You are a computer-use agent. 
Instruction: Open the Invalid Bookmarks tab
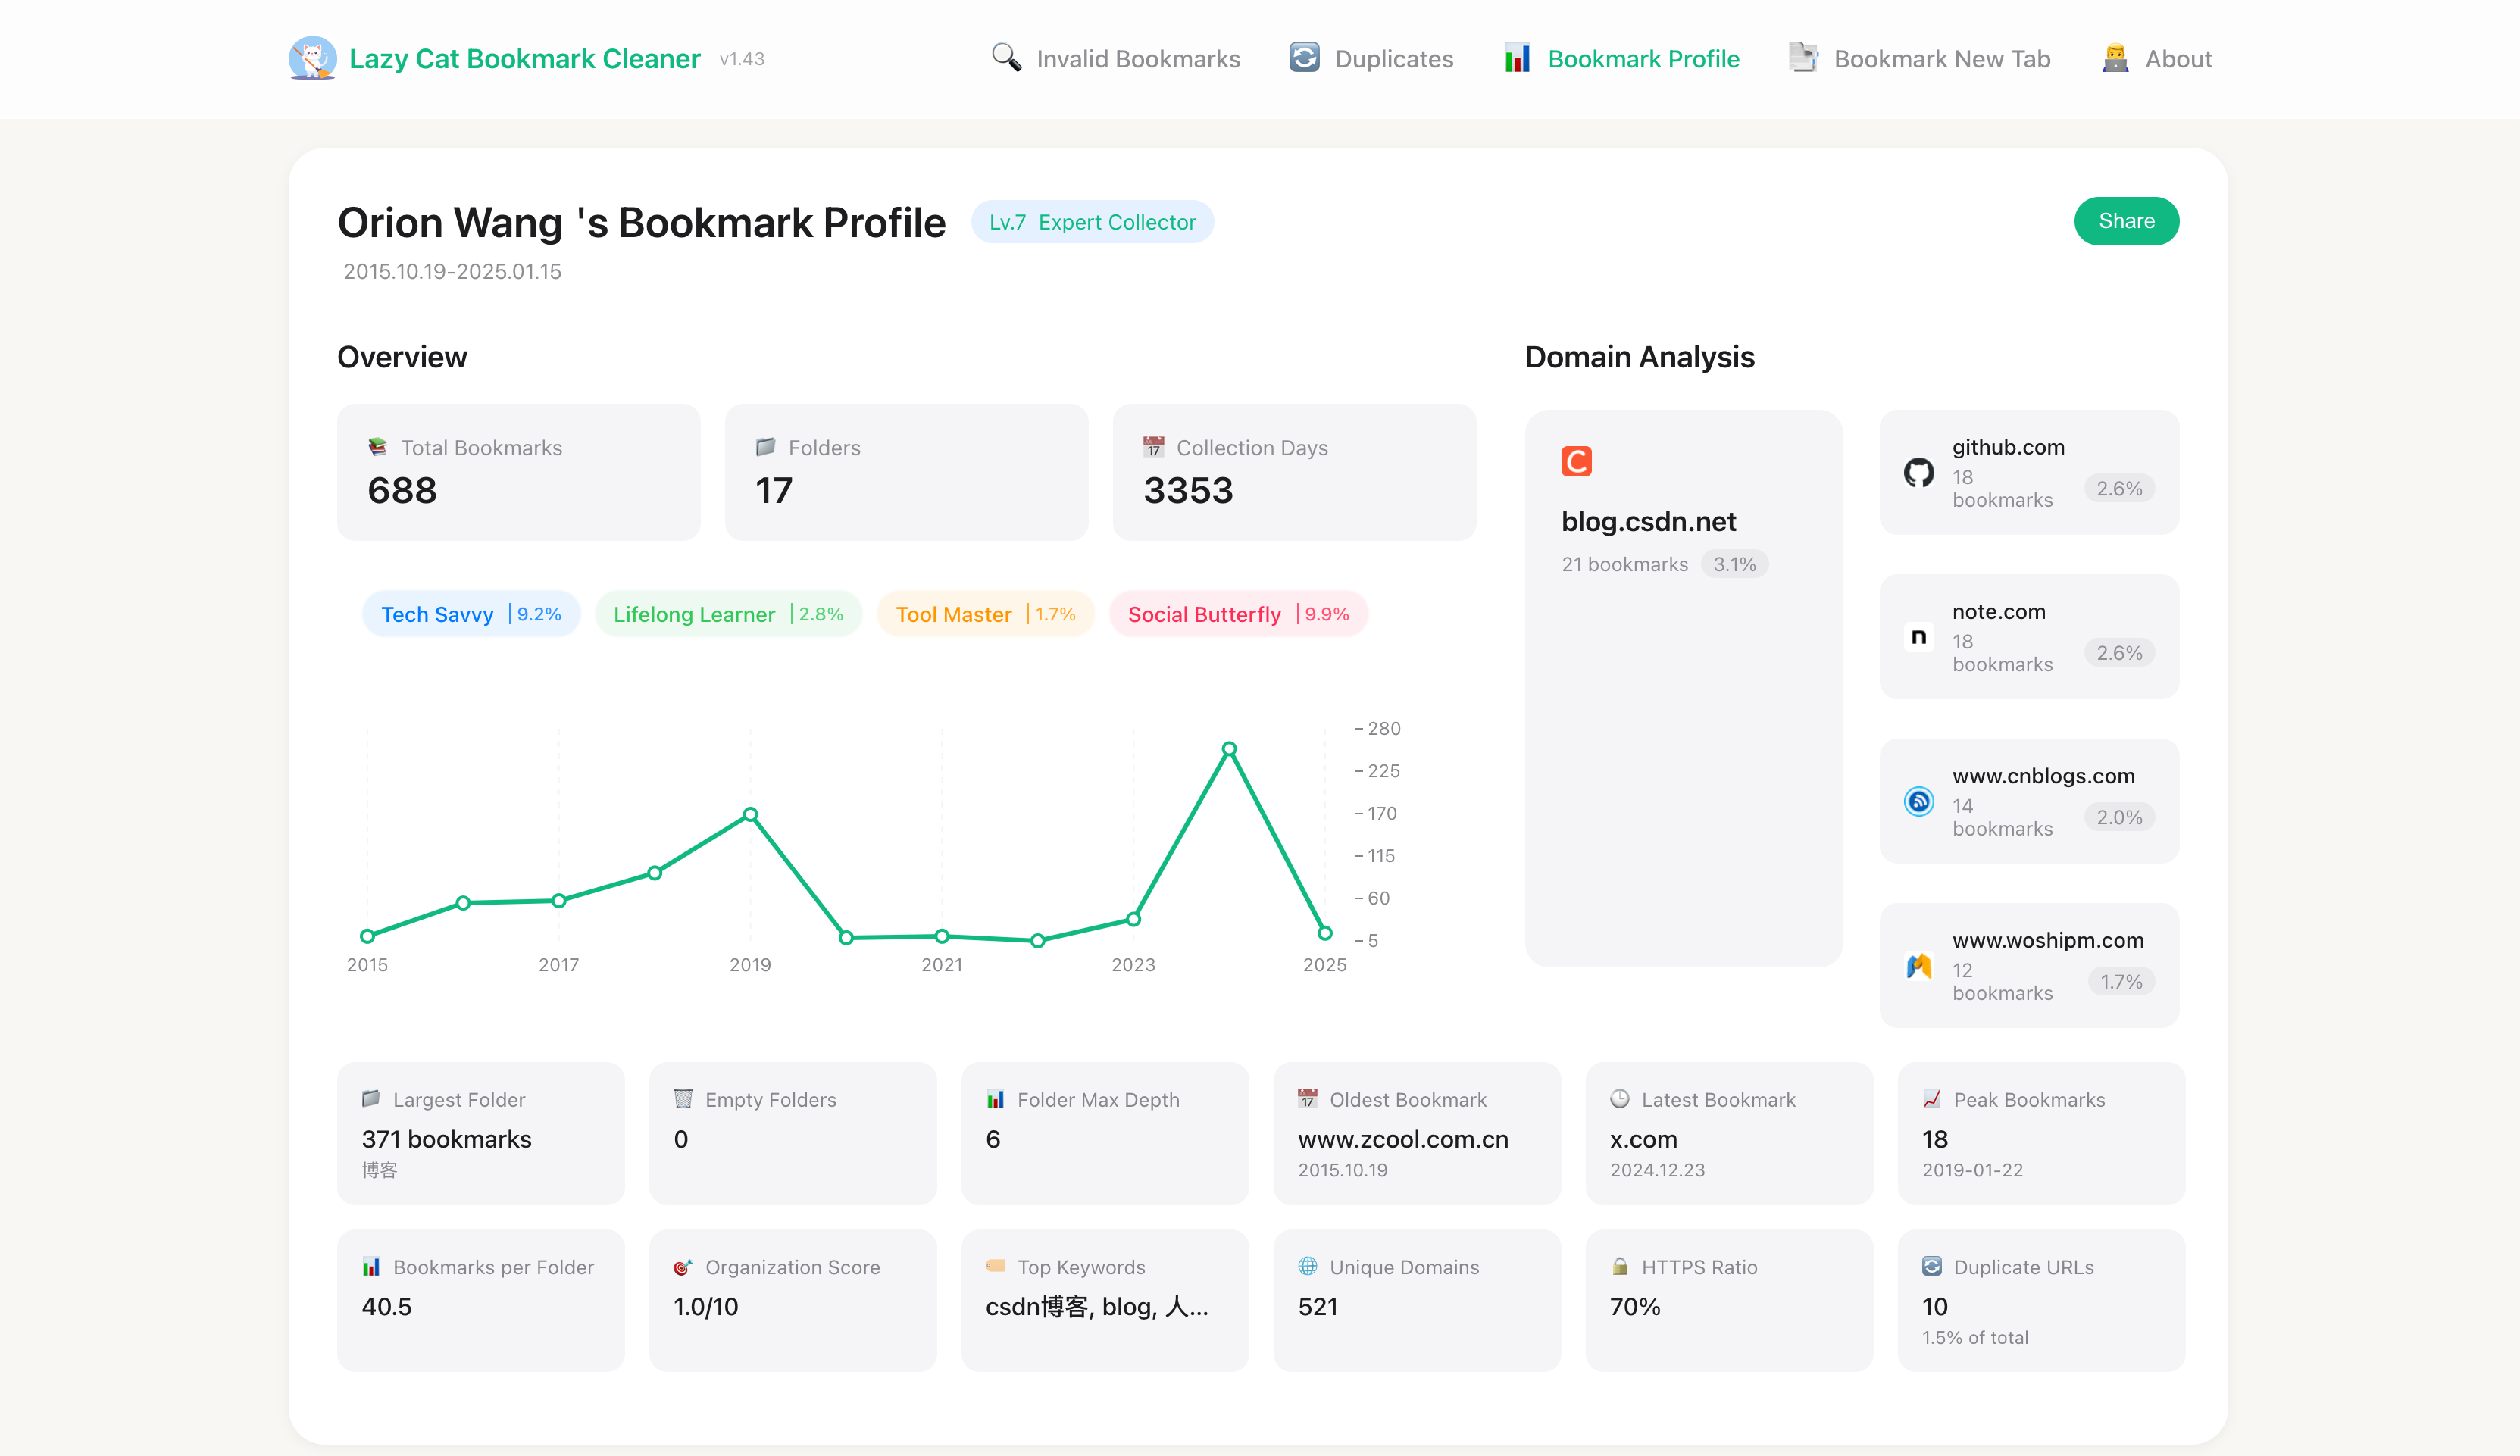(x=1137, y=59)
